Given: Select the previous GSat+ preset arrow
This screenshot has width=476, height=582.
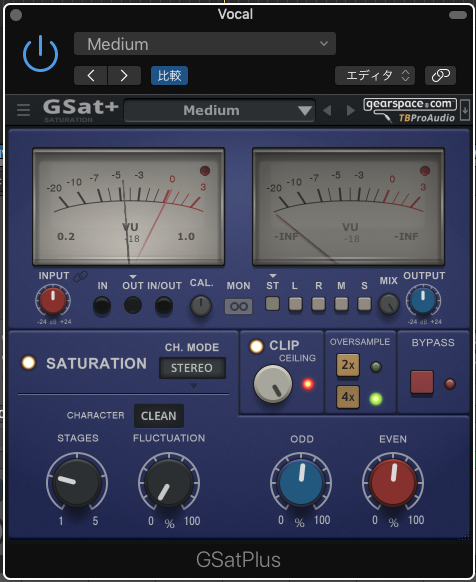Looking at the screenshot, I should point(327,111).
